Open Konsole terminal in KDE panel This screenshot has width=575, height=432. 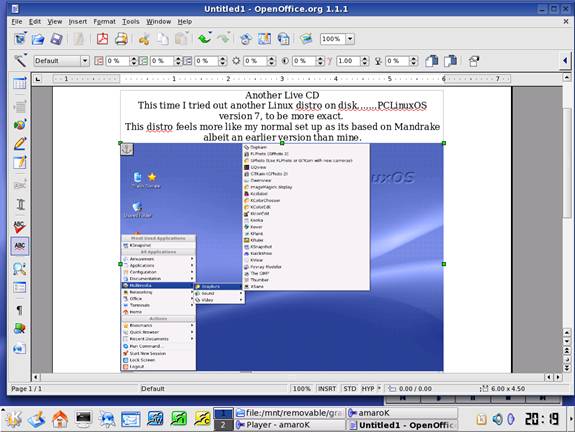tap(84, 418)
